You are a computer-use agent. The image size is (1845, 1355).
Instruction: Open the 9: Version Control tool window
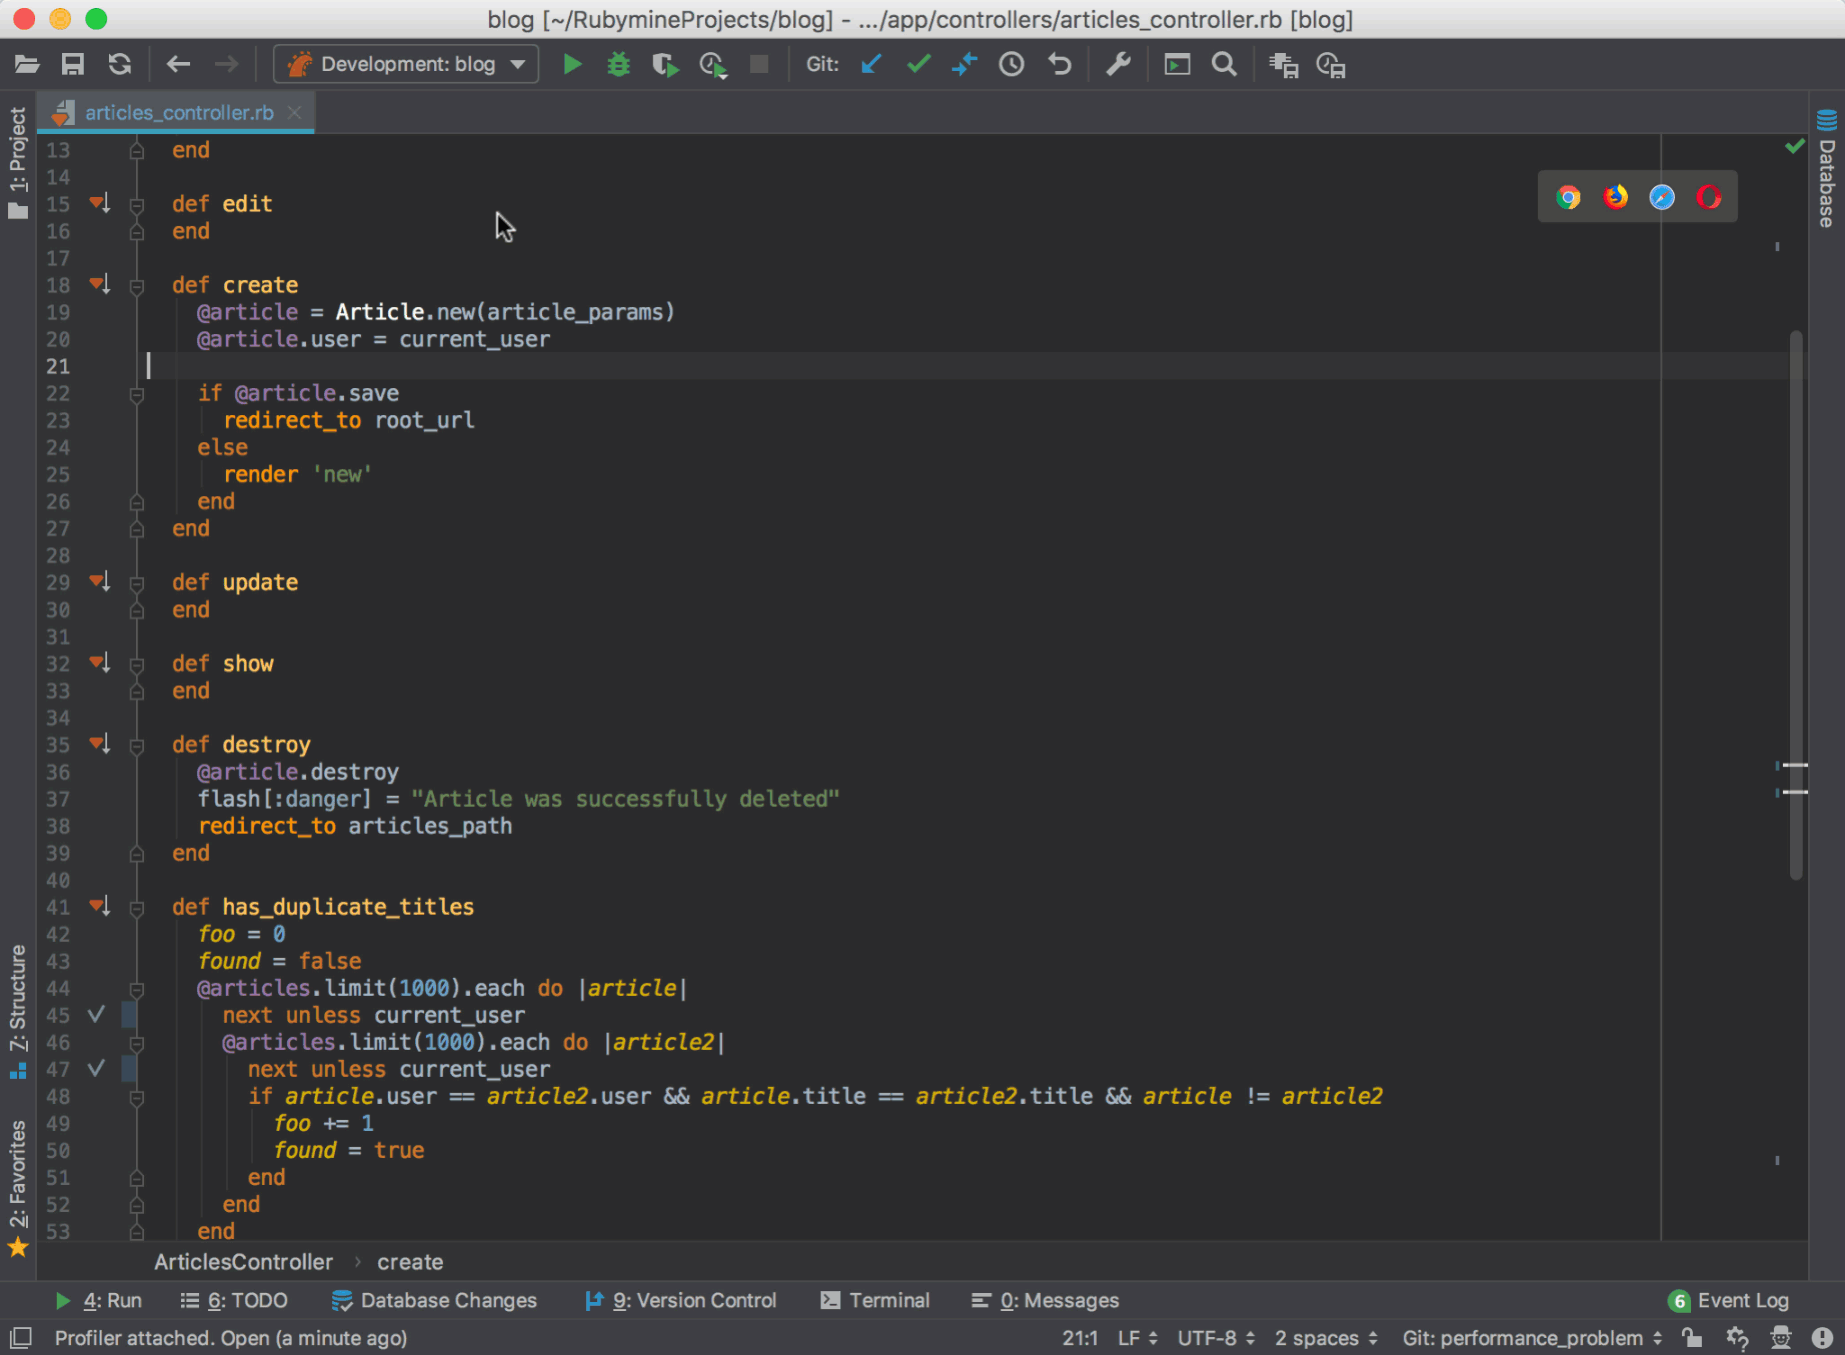(681, 1300)
